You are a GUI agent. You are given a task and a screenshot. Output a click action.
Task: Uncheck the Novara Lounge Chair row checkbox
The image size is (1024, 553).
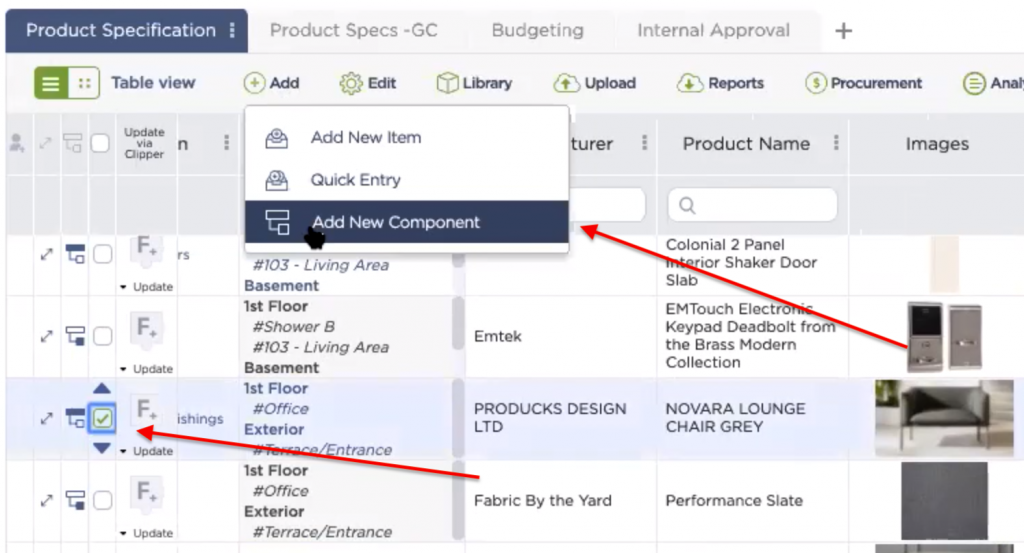103,418
